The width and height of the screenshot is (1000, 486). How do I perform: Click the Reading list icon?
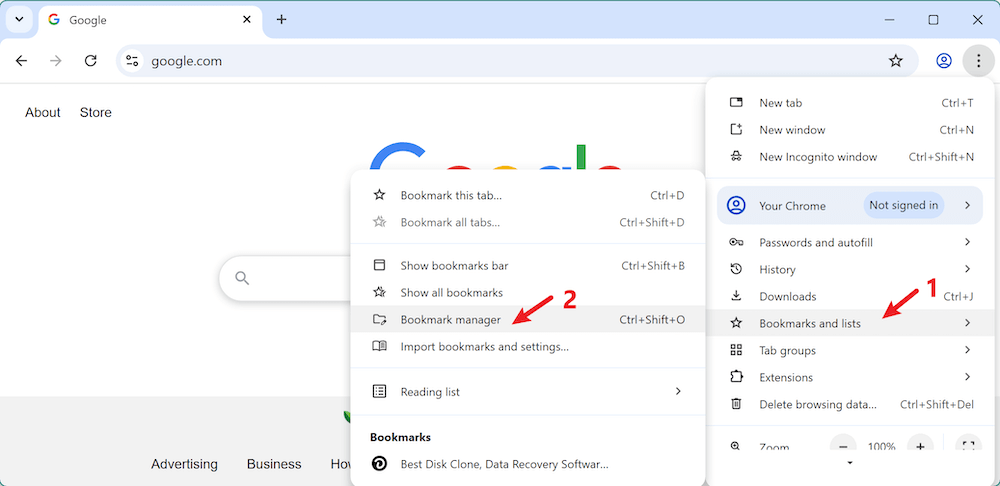pyautogui.click(x=379, y=391)
